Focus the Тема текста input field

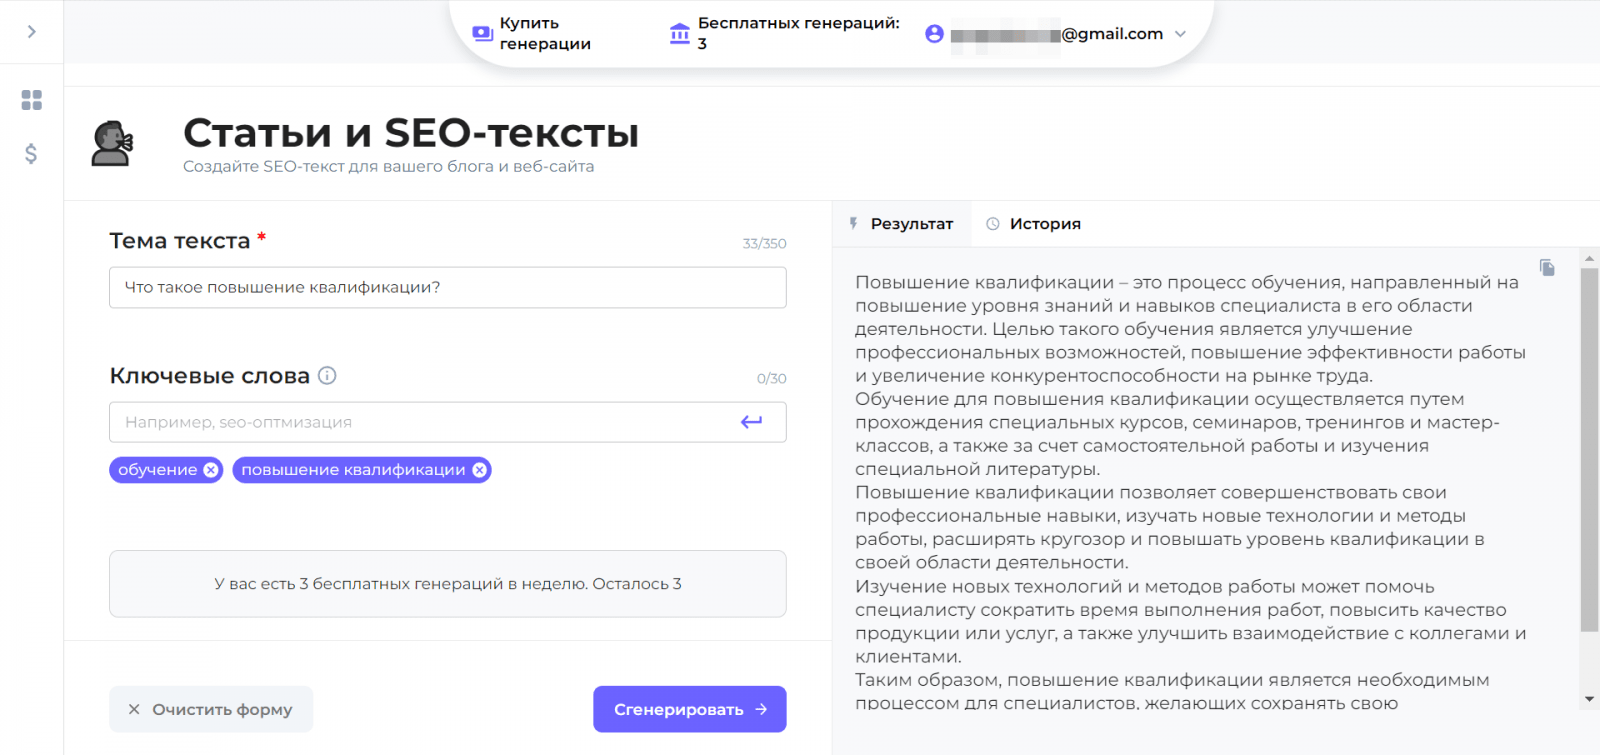[x=448, y=288]
